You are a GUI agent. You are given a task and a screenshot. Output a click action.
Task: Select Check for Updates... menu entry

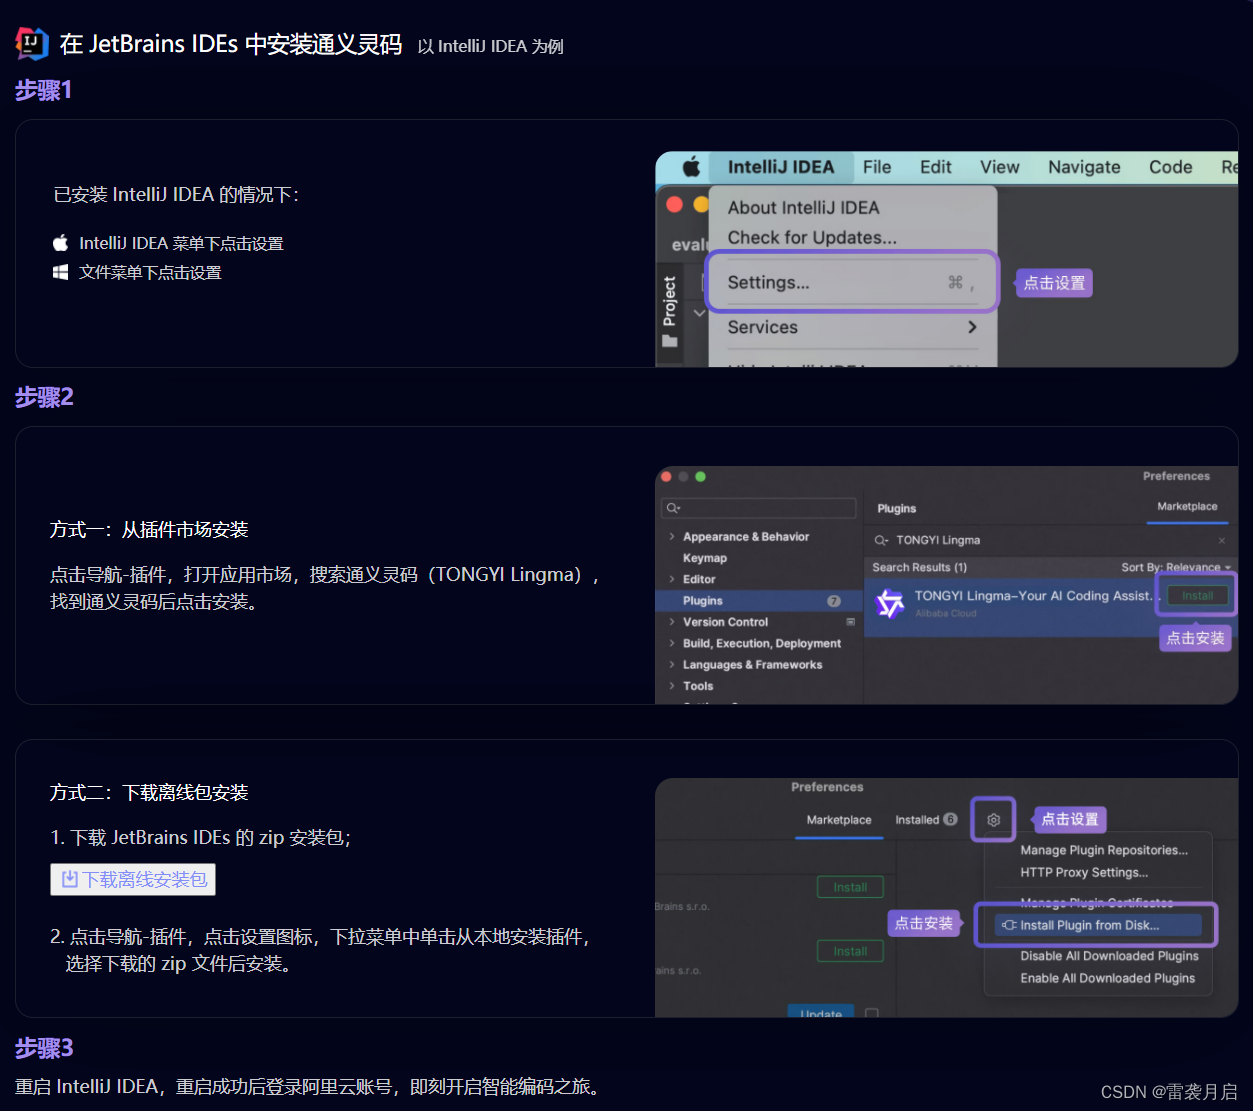(x=812, y=238)
